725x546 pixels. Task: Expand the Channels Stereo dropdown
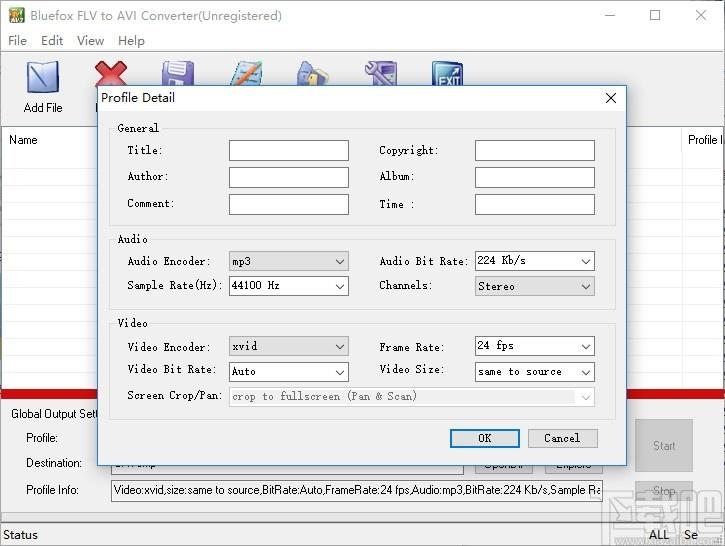535,286
